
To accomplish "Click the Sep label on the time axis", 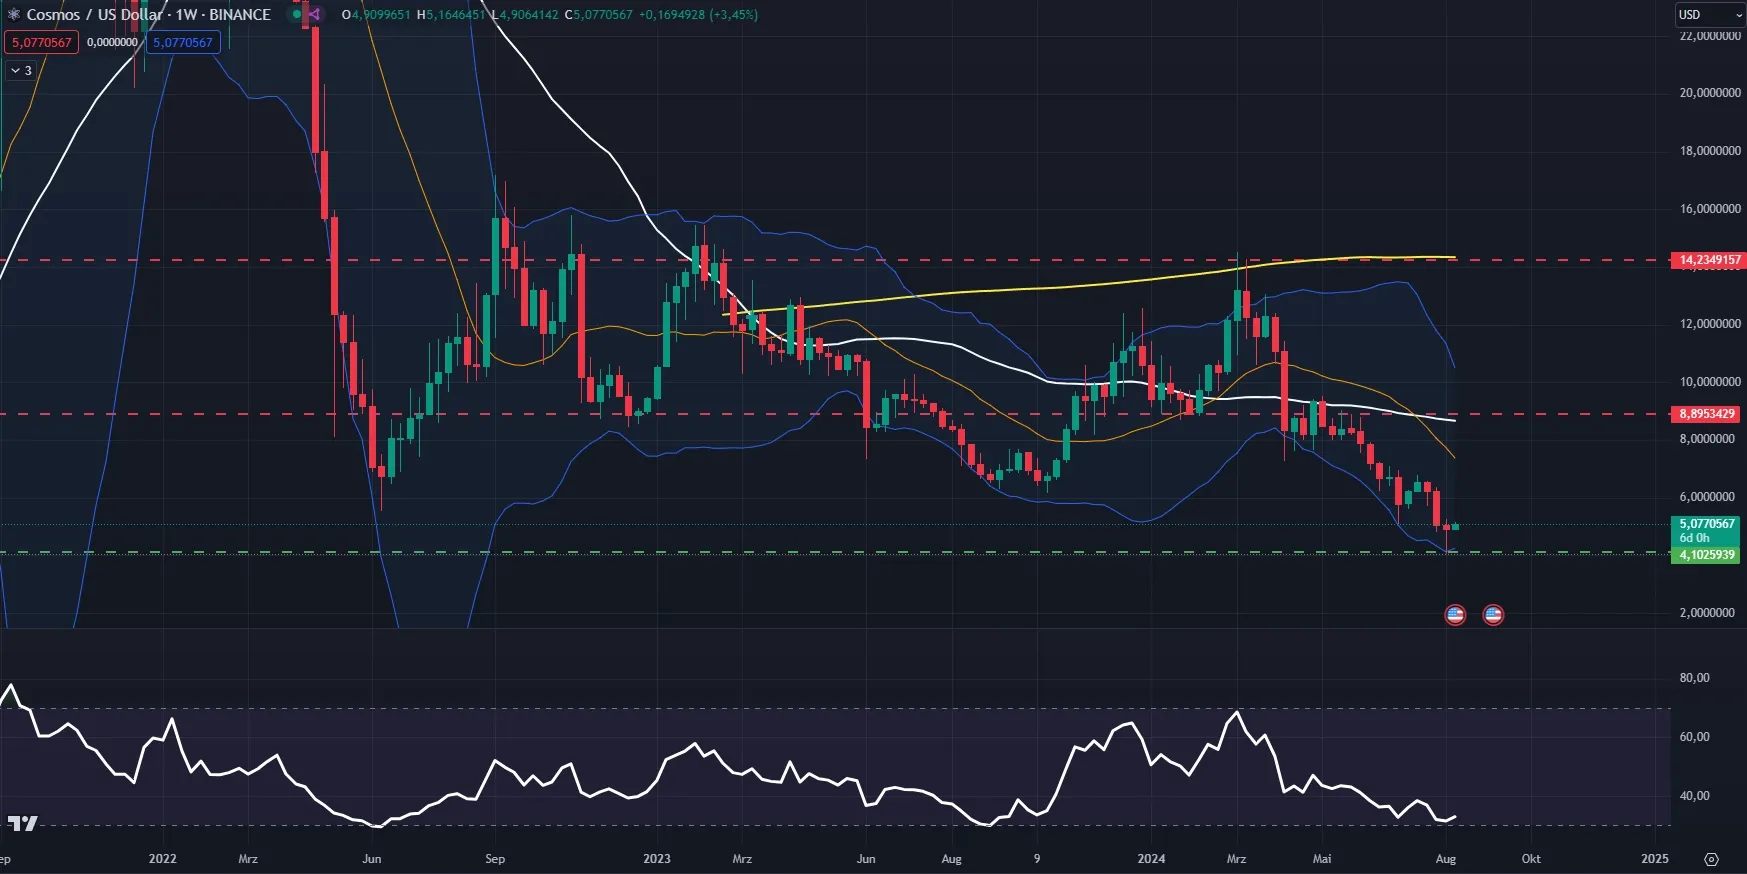I will coord(495,859).
